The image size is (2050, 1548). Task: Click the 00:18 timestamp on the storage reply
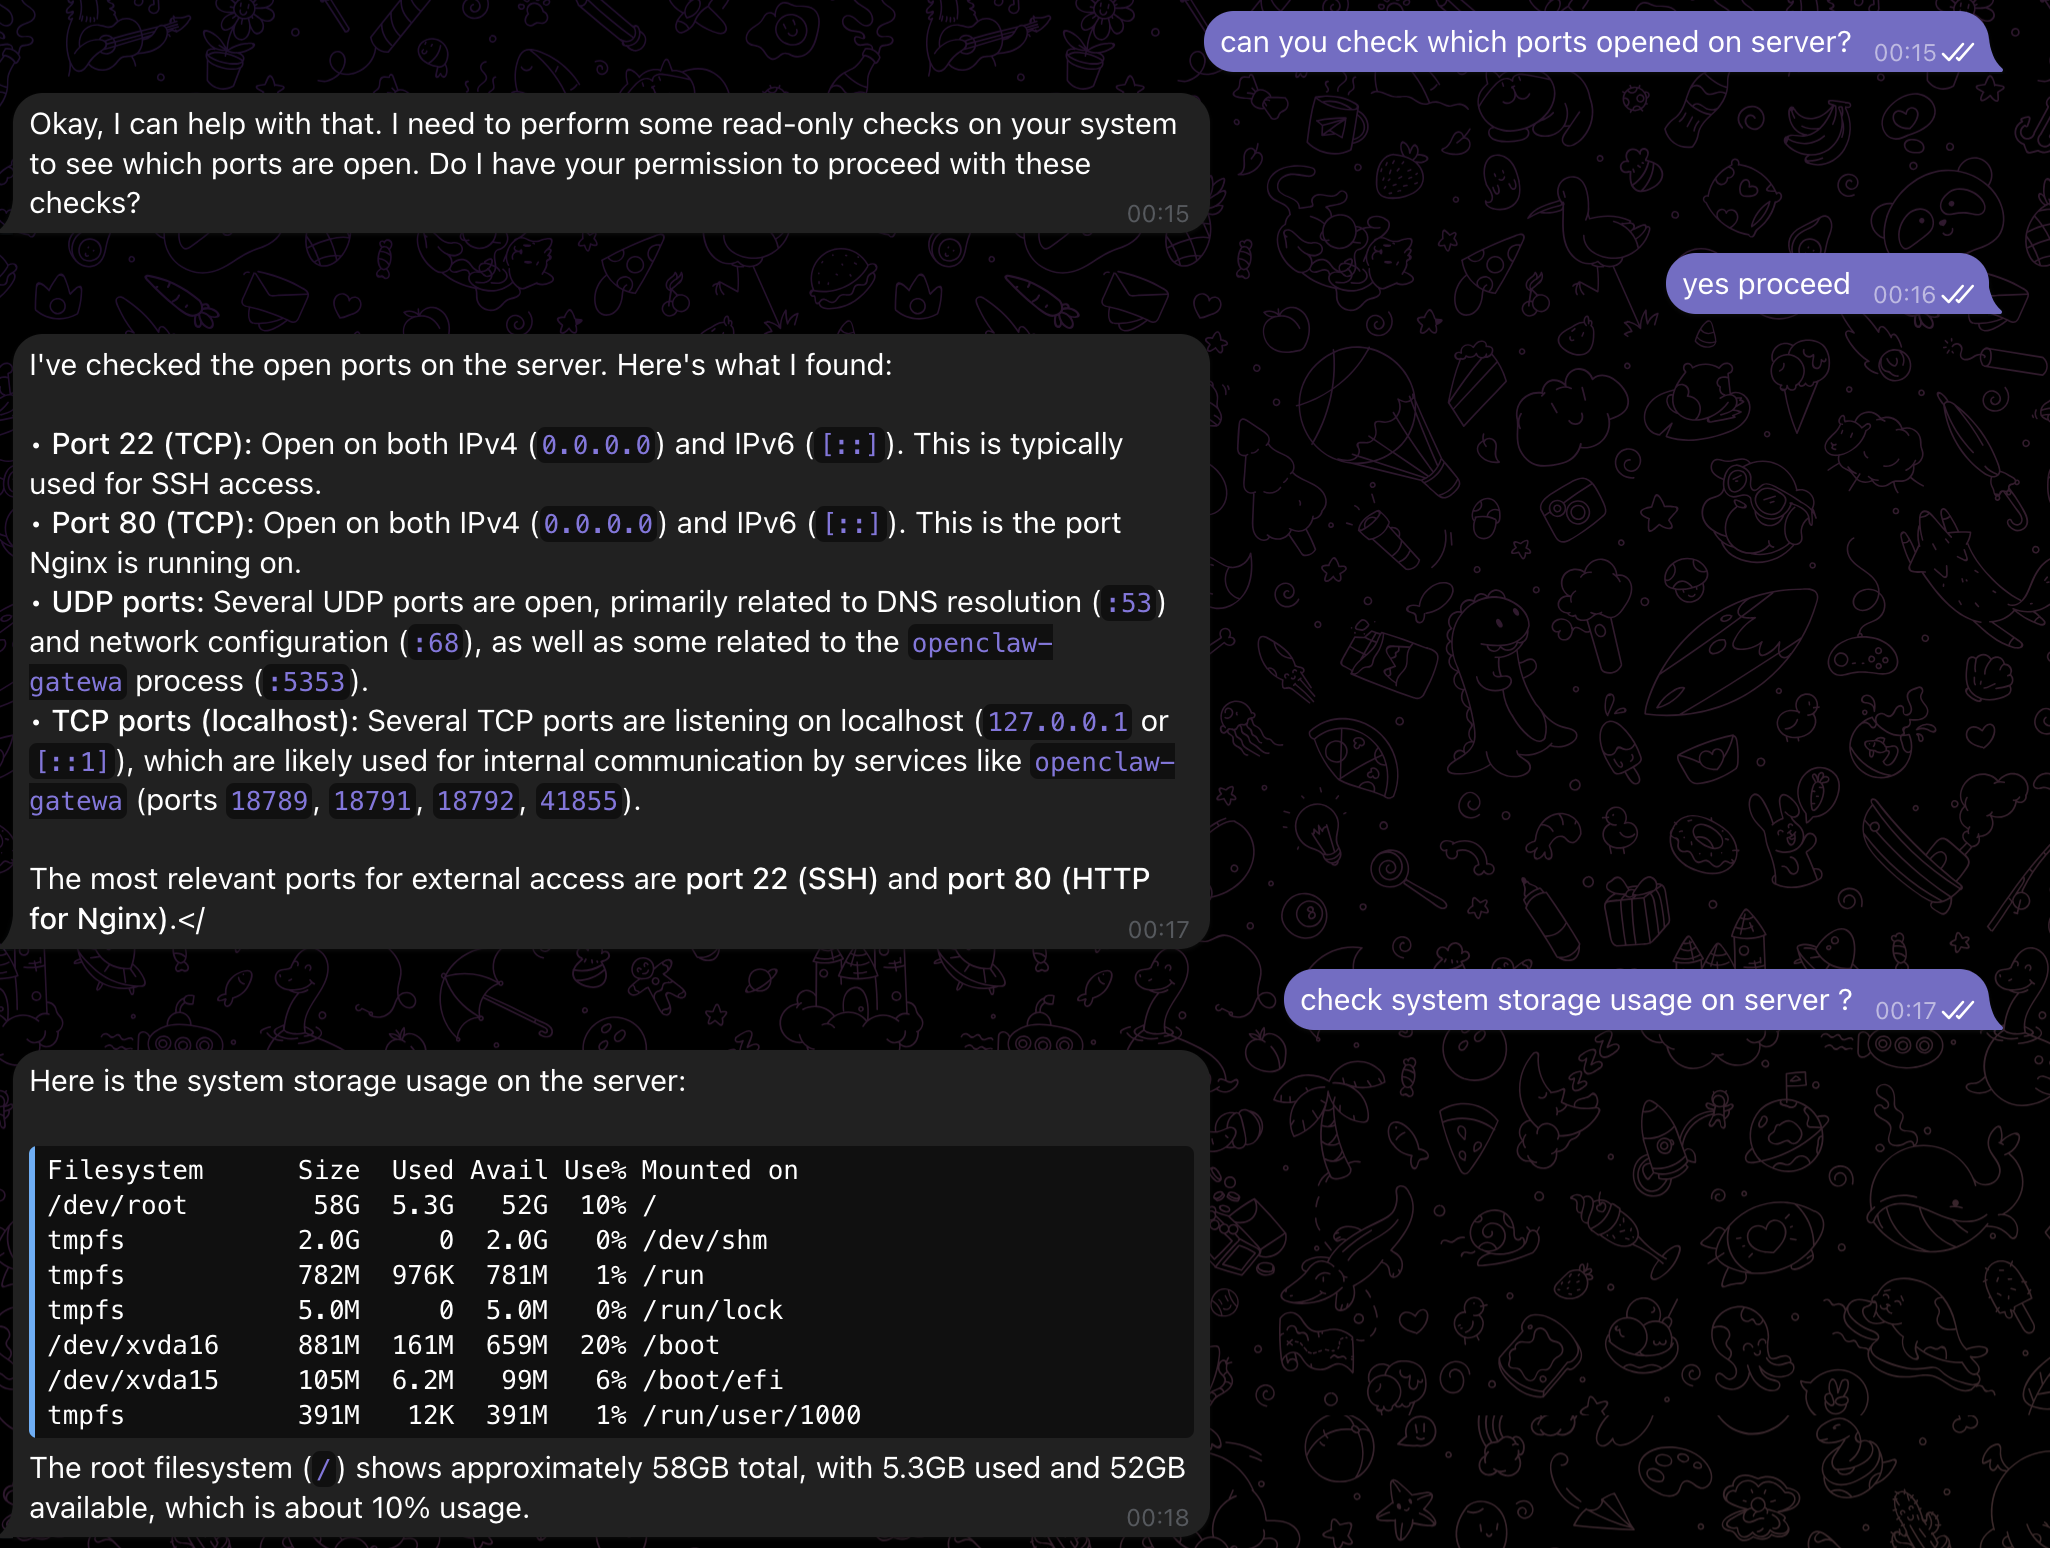(x=1160, y=1516)
